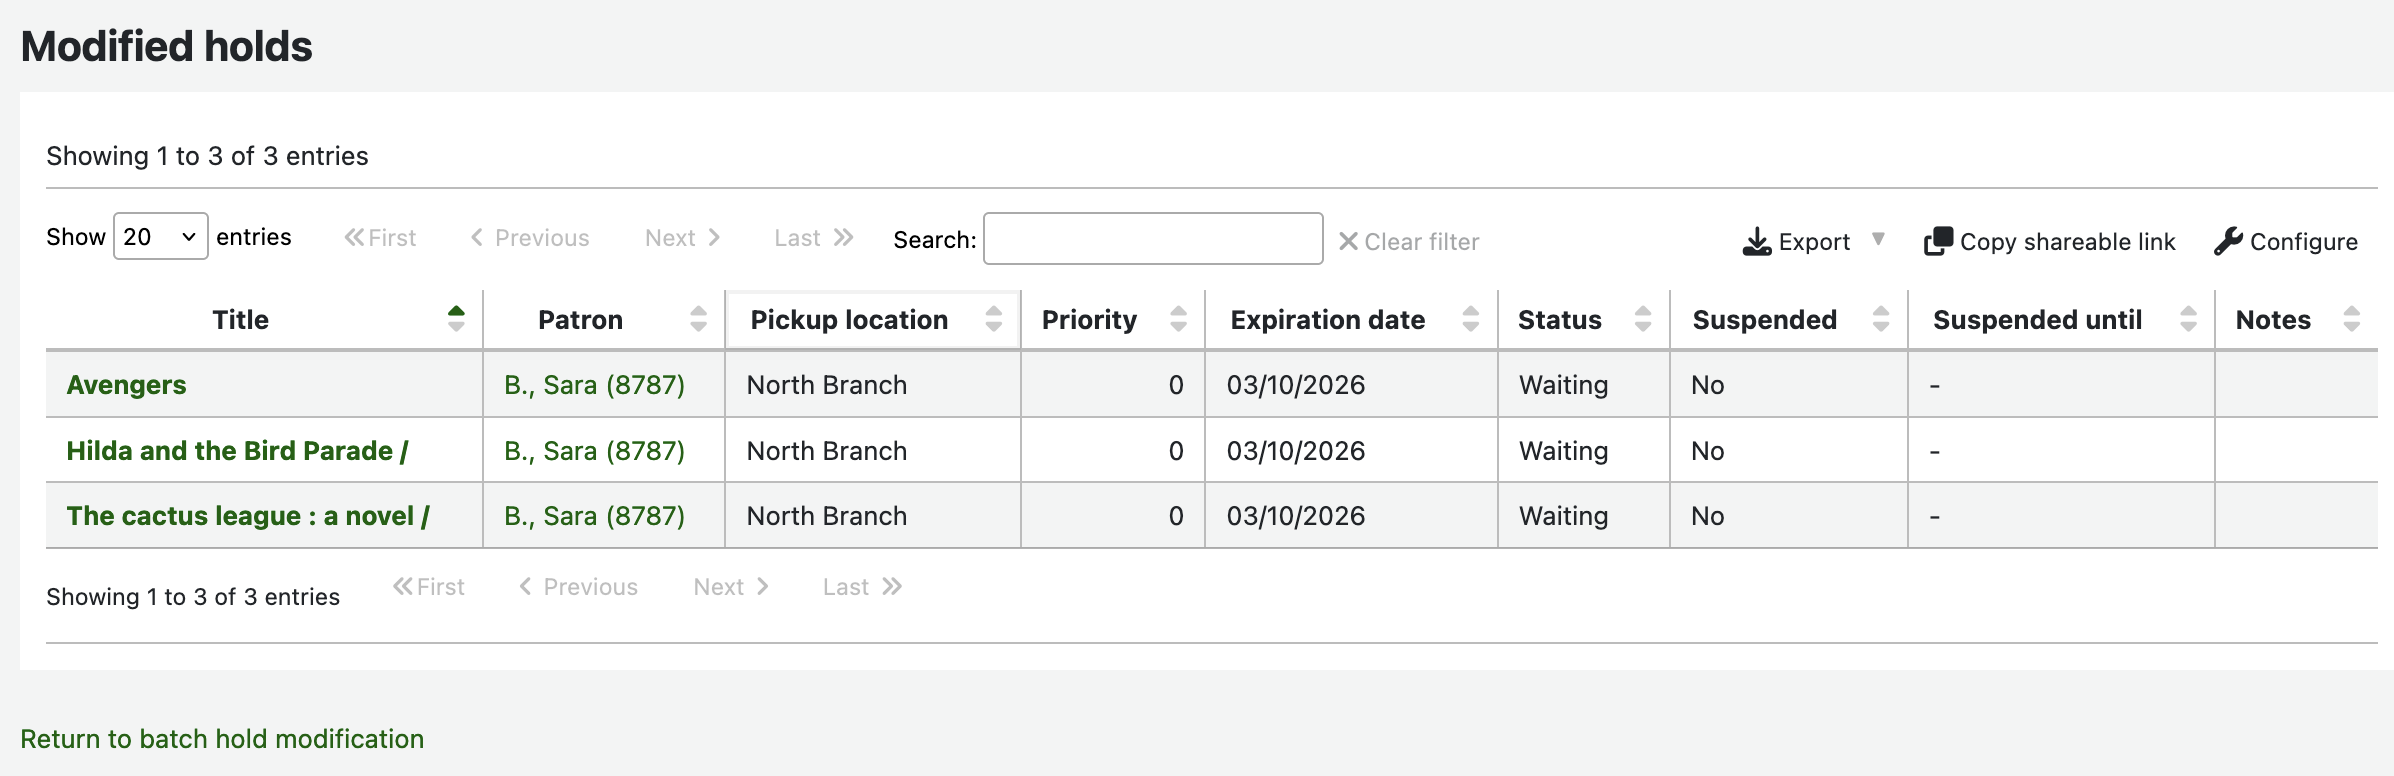
Task: Click the Clear filter X icon
Action: click(x=1348, y=242)
